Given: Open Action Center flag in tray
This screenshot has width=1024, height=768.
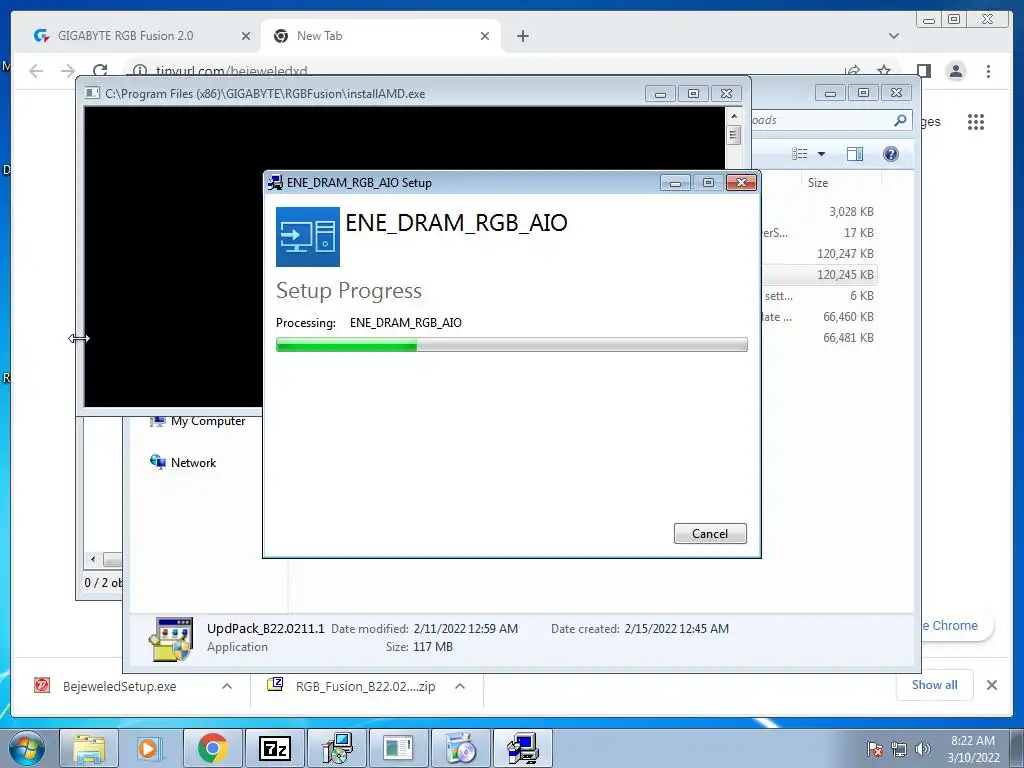Looking at the screenshot, I should pyautogui.click(x=875, y=749).
